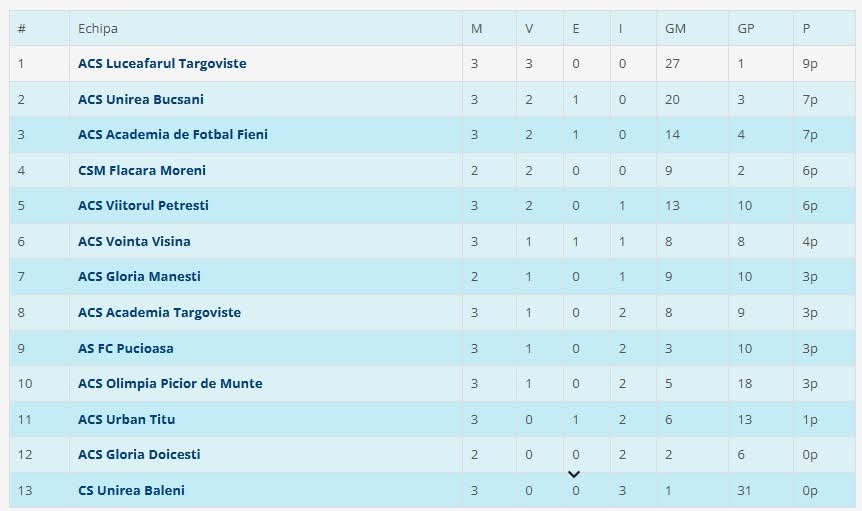
Task: Go to ACS Vointa Visina page
Action: (x=134, y=241)
